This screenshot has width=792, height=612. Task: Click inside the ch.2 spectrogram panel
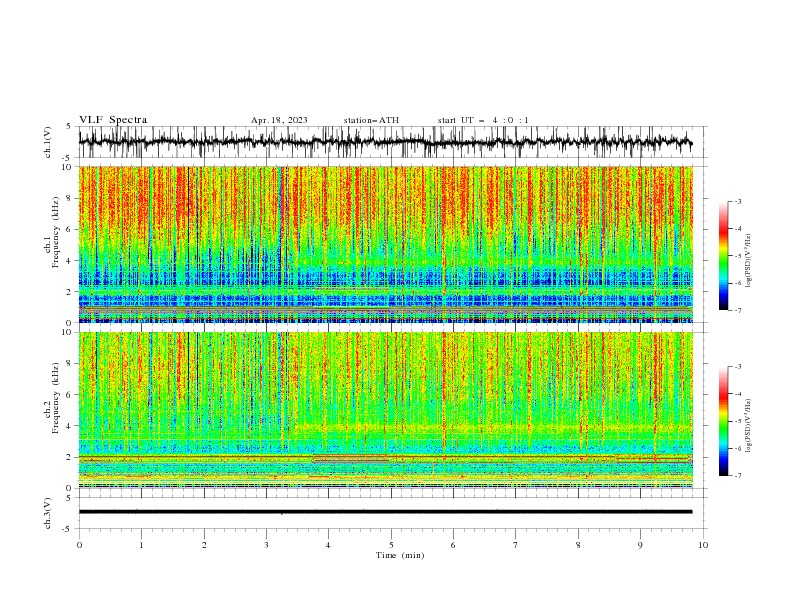(x=385, y=410)
